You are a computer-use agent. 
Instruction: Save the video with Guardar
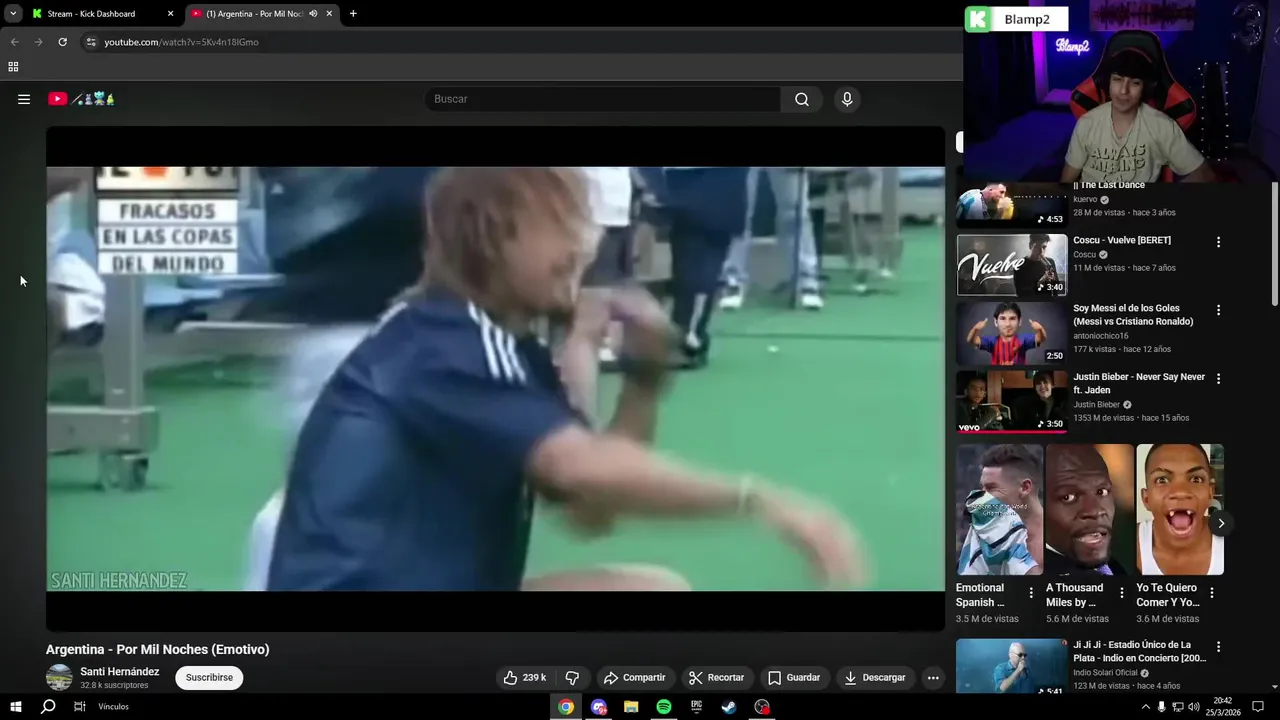pyautogui.click(x=794, y=677)
